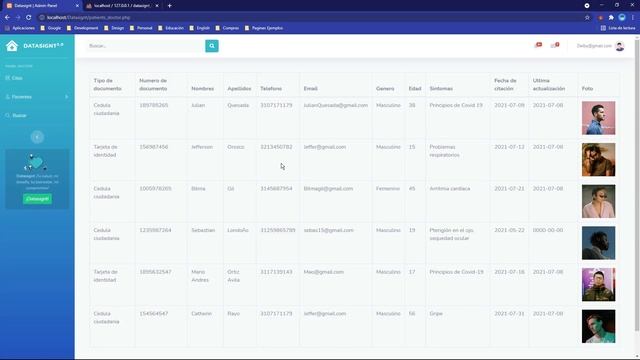Click the user avatar in top bar
This screenshot has height=360, width=640.
pyautogui.click(x=620, y=46)
